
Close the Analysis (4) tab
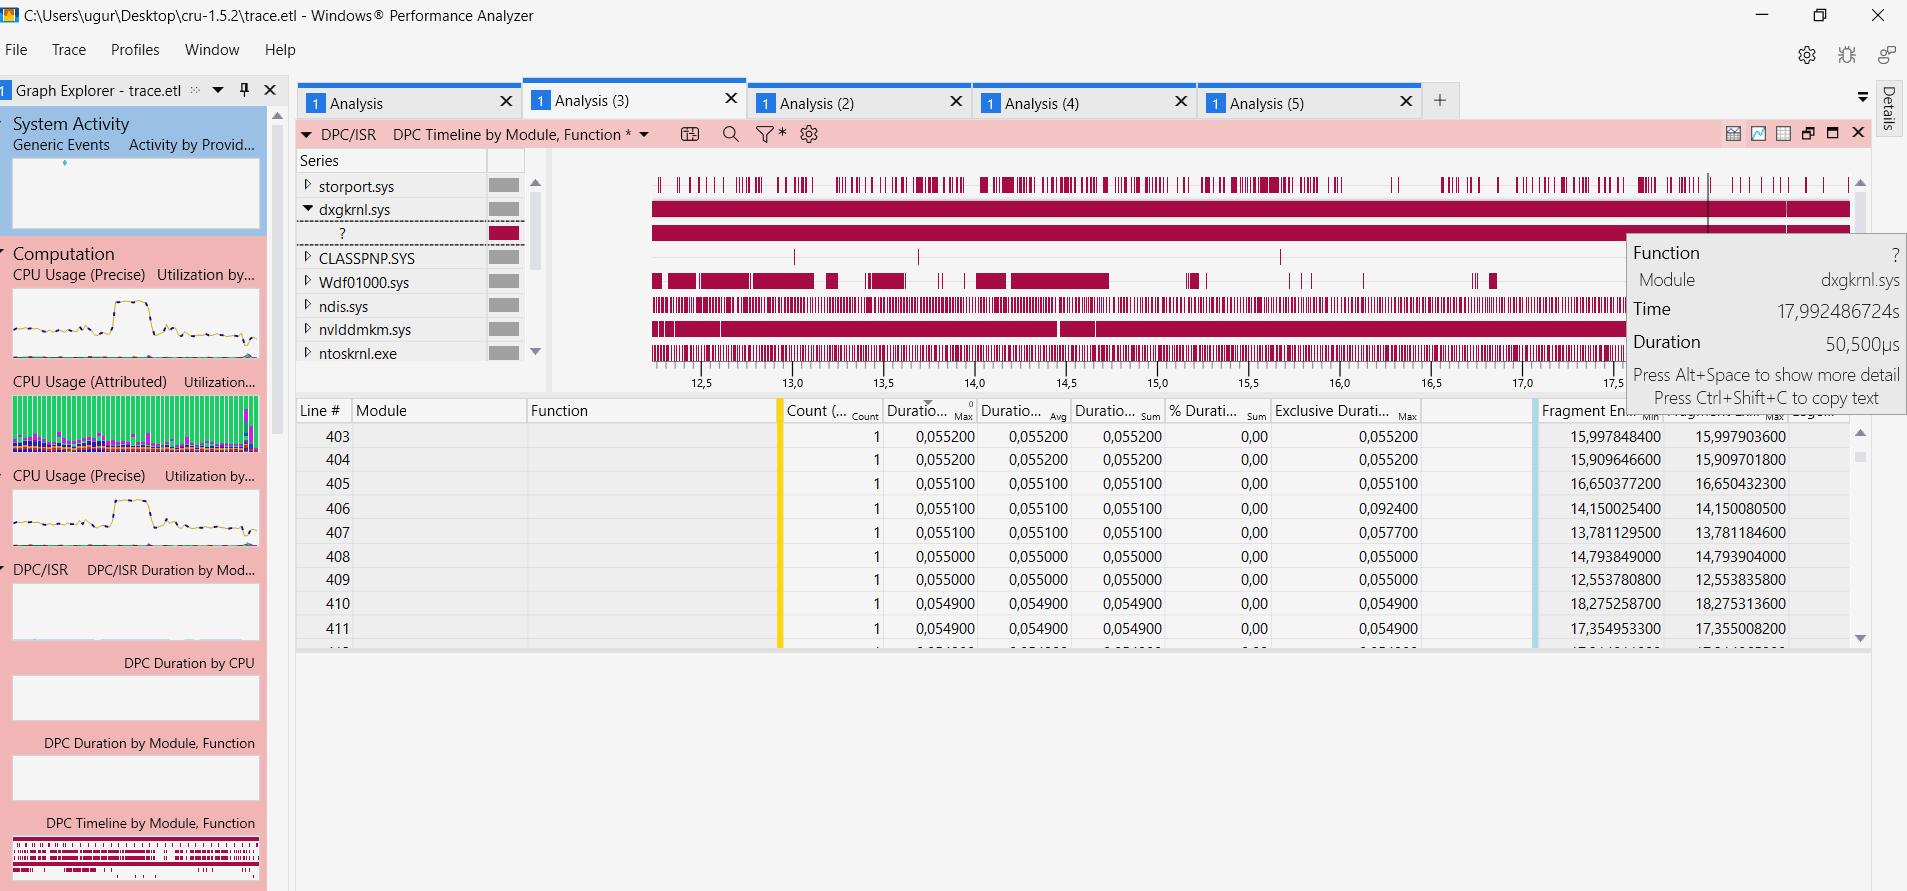[x=1181, y=101]
